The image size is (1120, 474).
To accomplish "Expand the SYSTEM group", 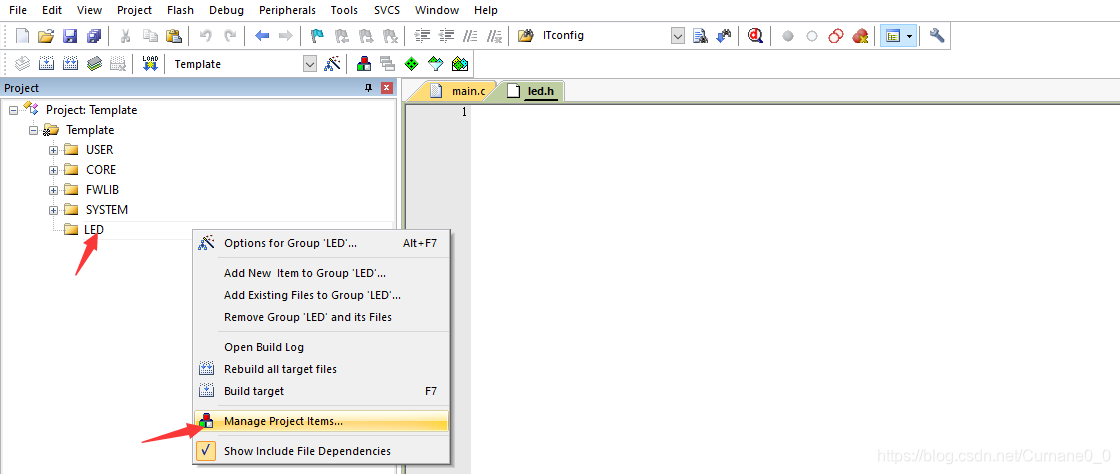I will tap(53, 210).
